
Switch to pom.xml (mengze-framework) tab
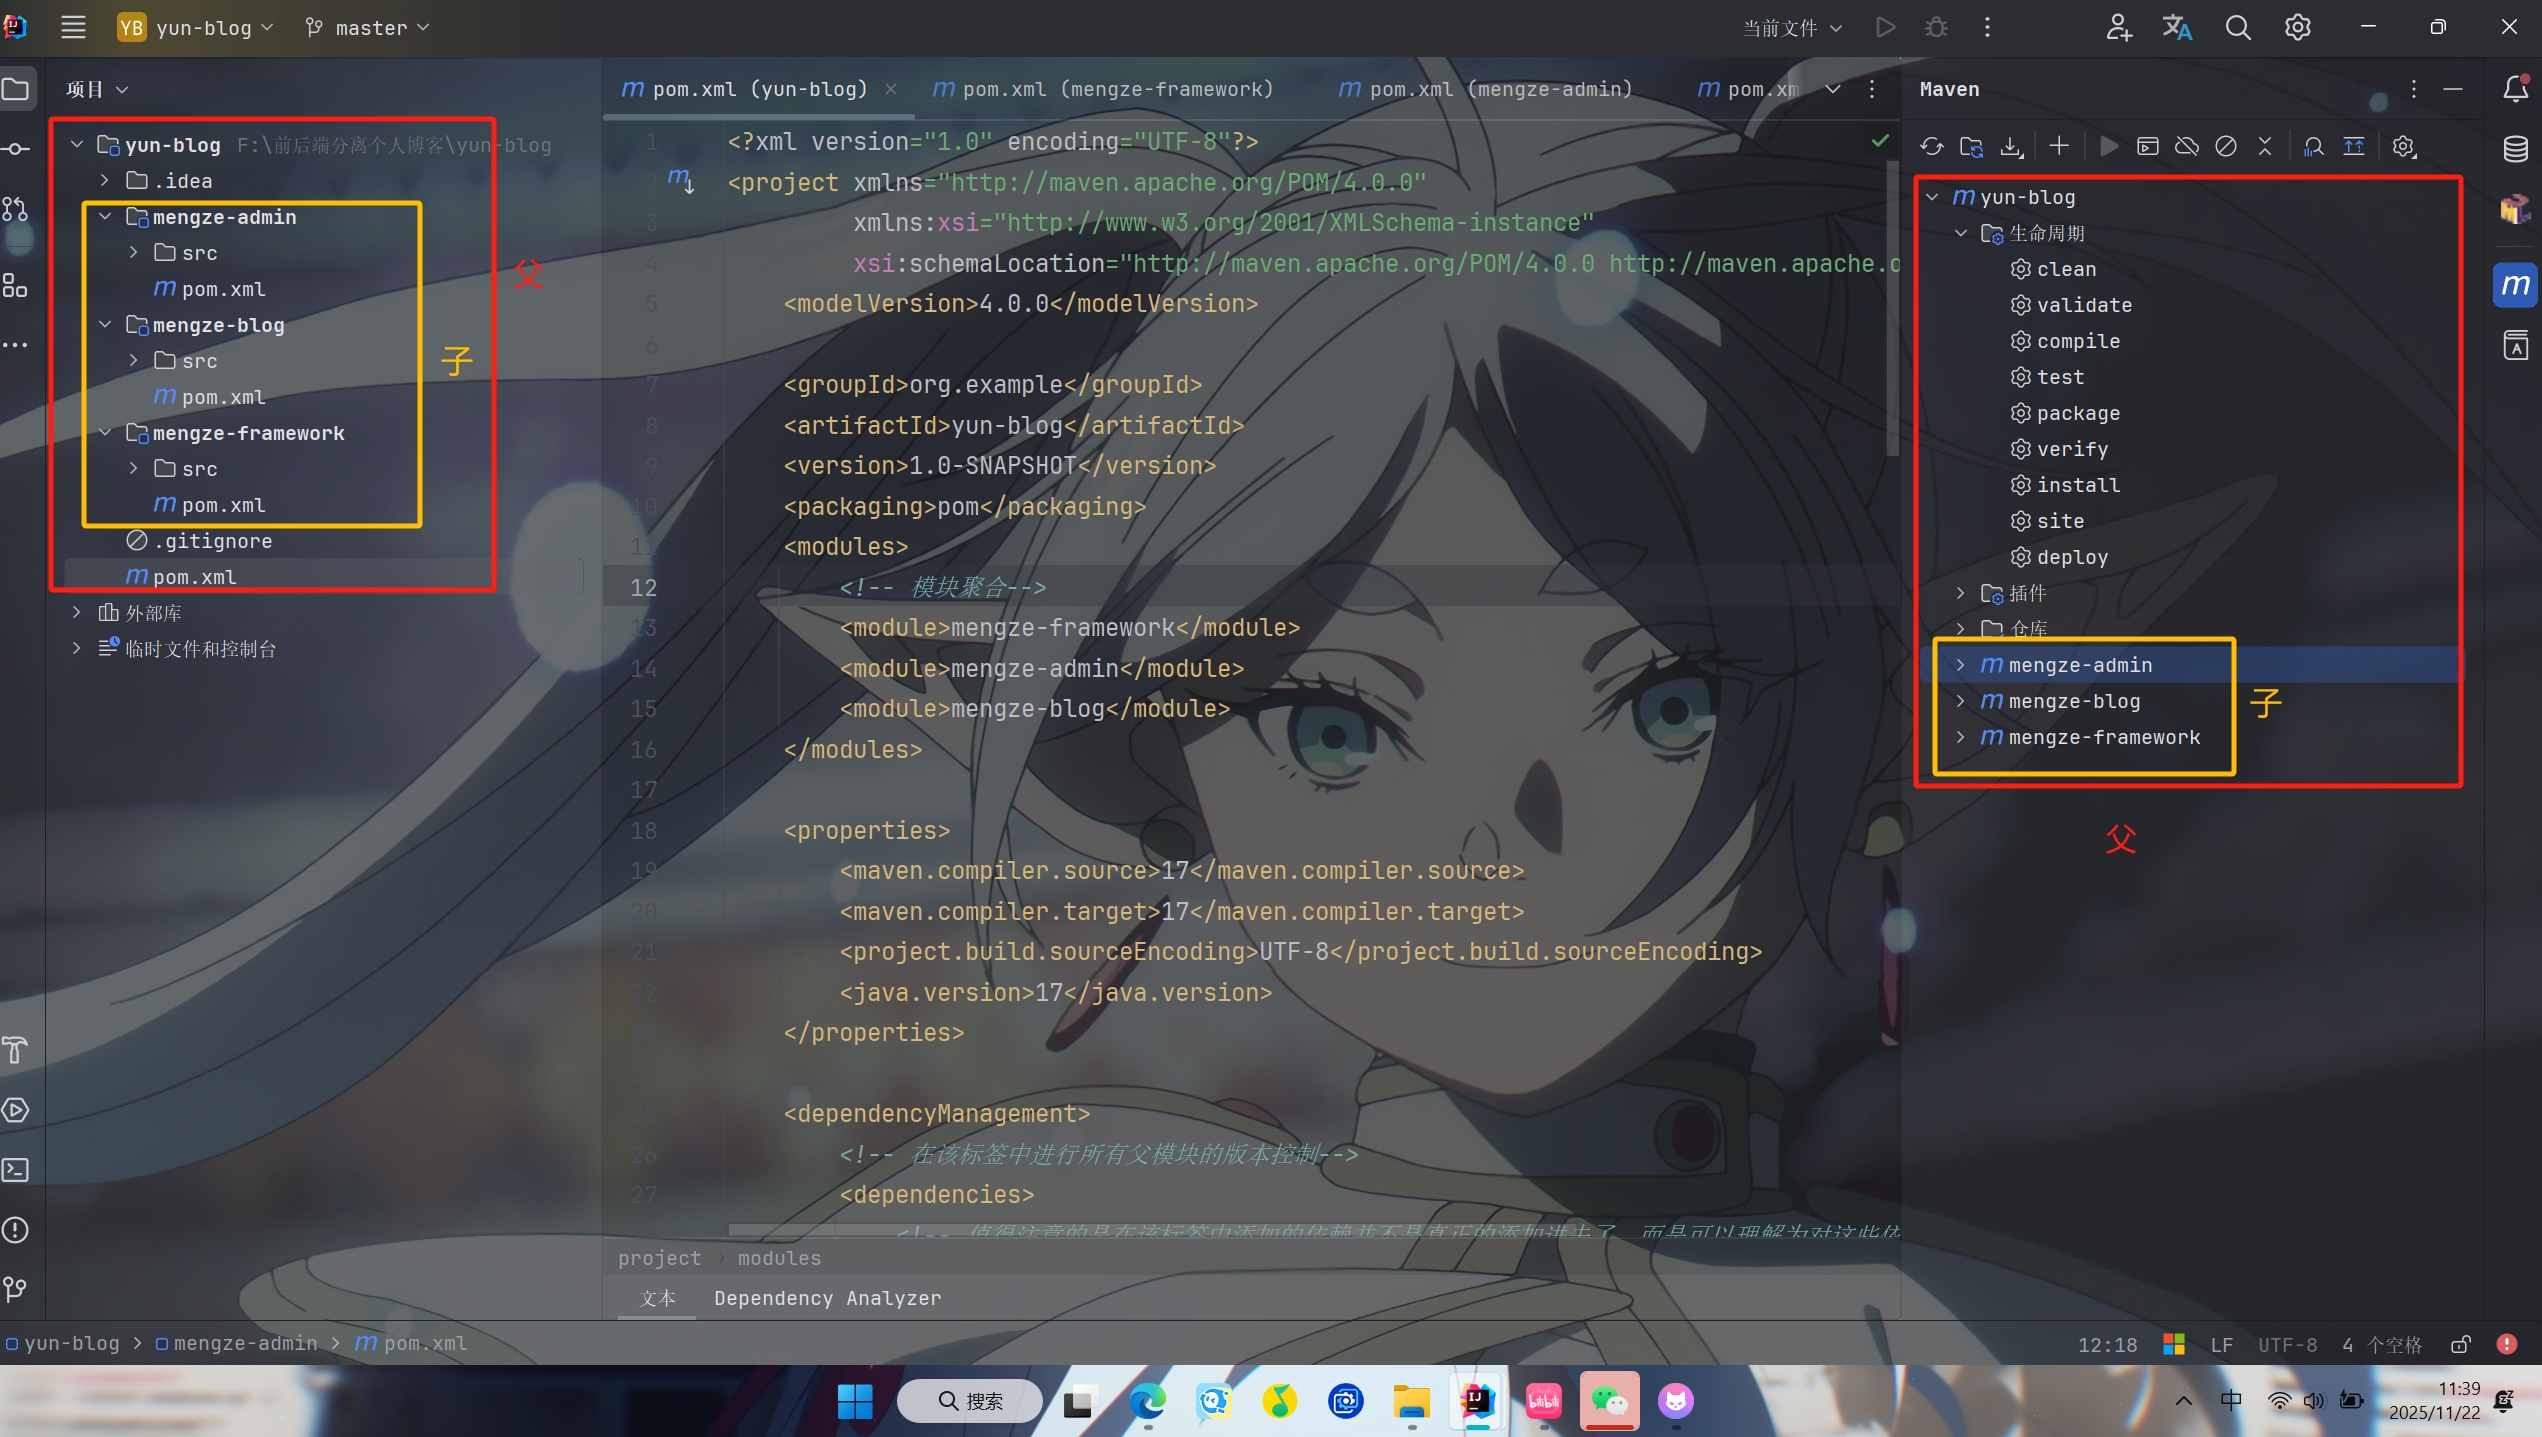click(1103, 89)
